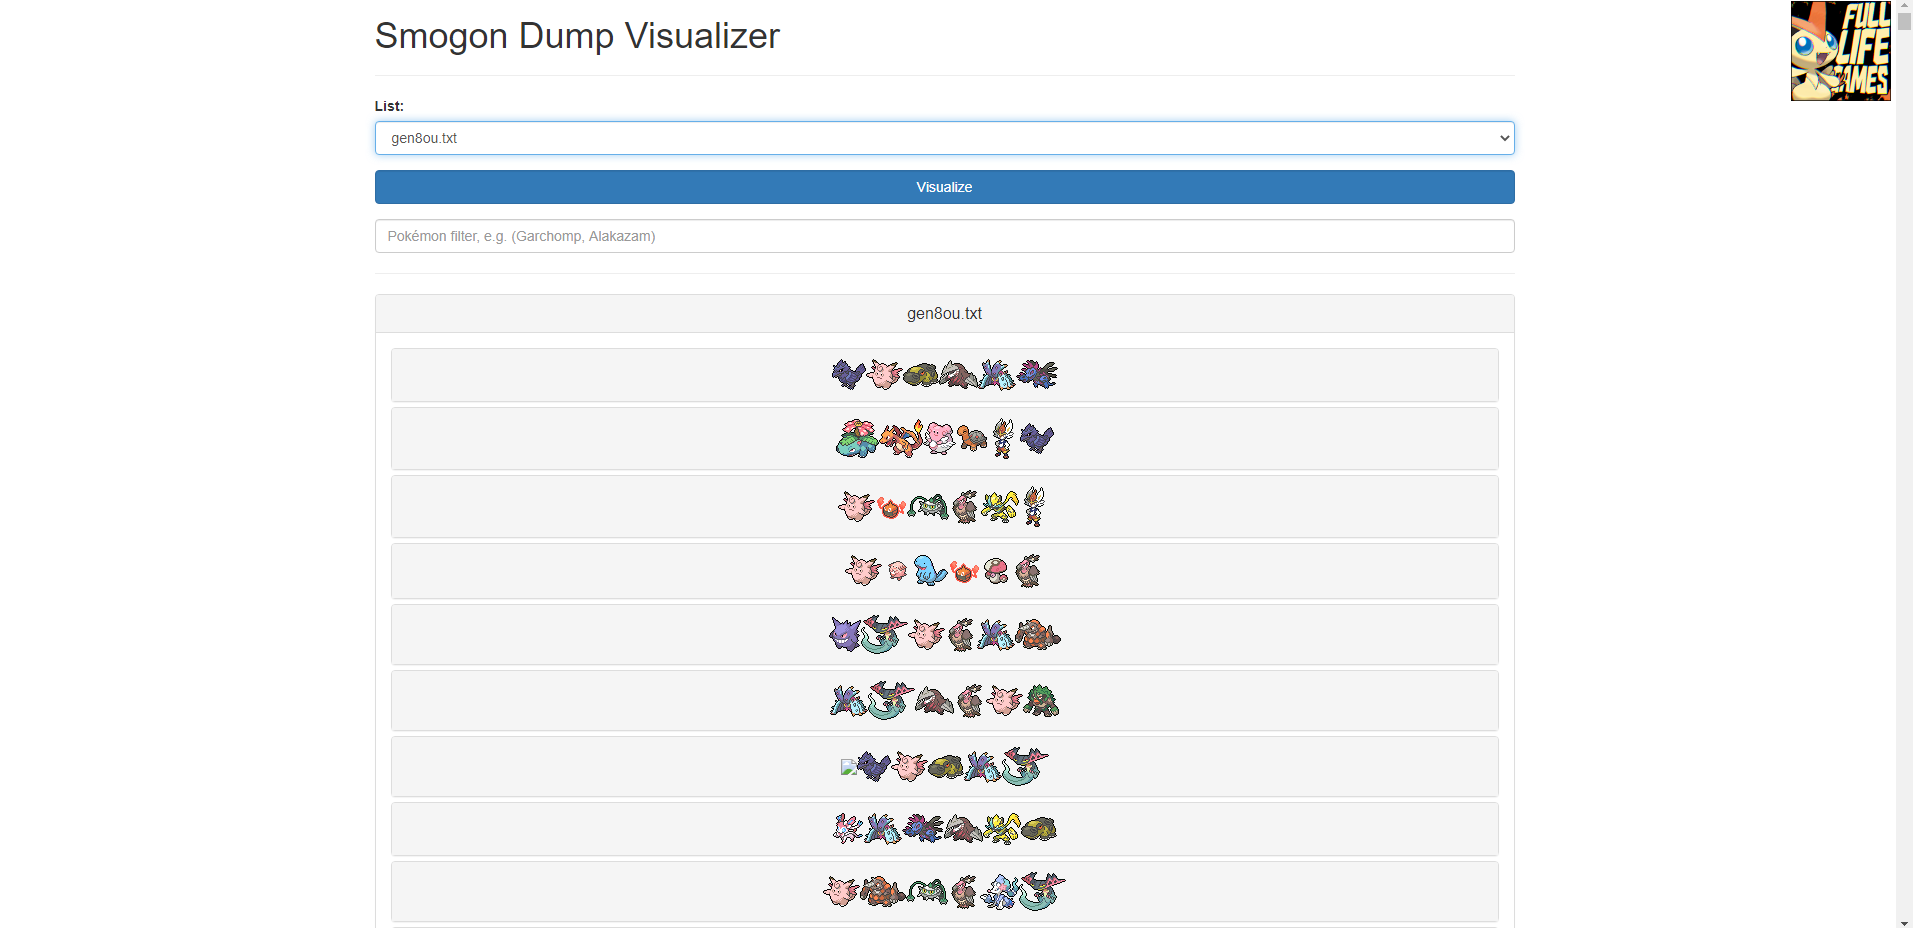Select the Blissey sprite
The width and height of the screenshot is (1913, 928).
coord(940,438)
